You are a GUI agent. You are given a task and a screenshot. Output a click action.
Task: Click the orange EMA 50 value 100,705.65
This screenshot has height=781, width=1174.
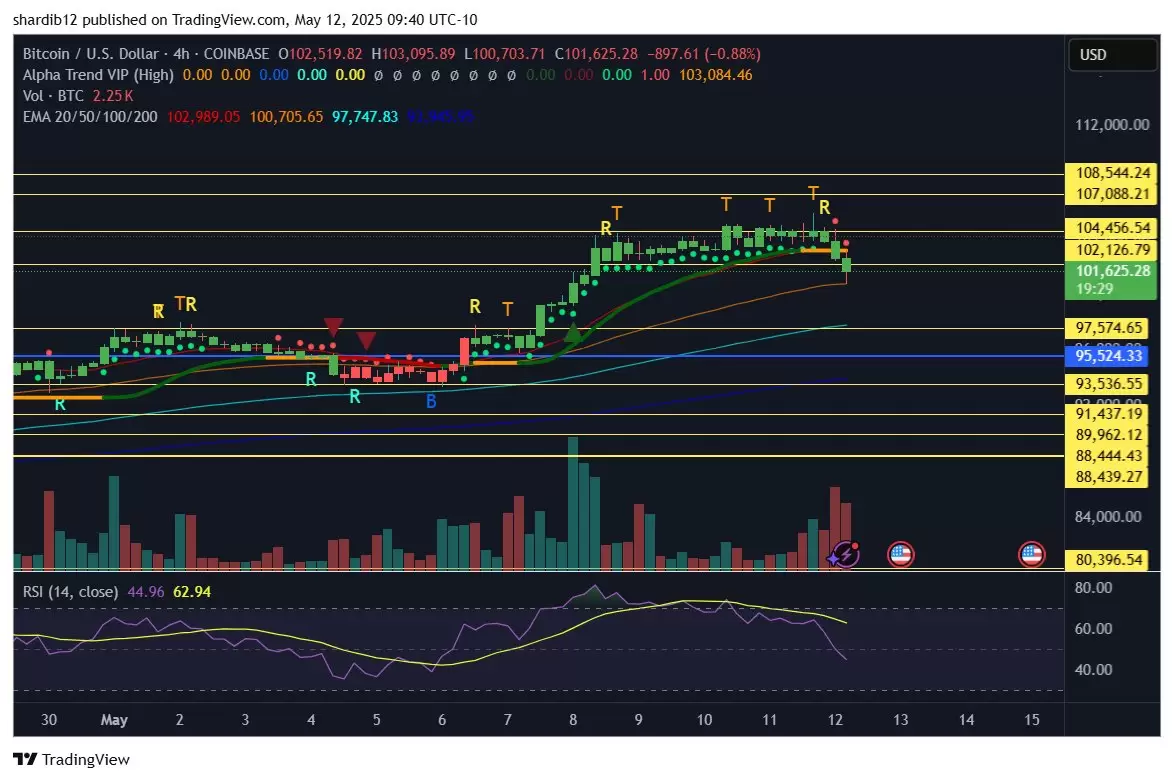[x=286, y=117]
